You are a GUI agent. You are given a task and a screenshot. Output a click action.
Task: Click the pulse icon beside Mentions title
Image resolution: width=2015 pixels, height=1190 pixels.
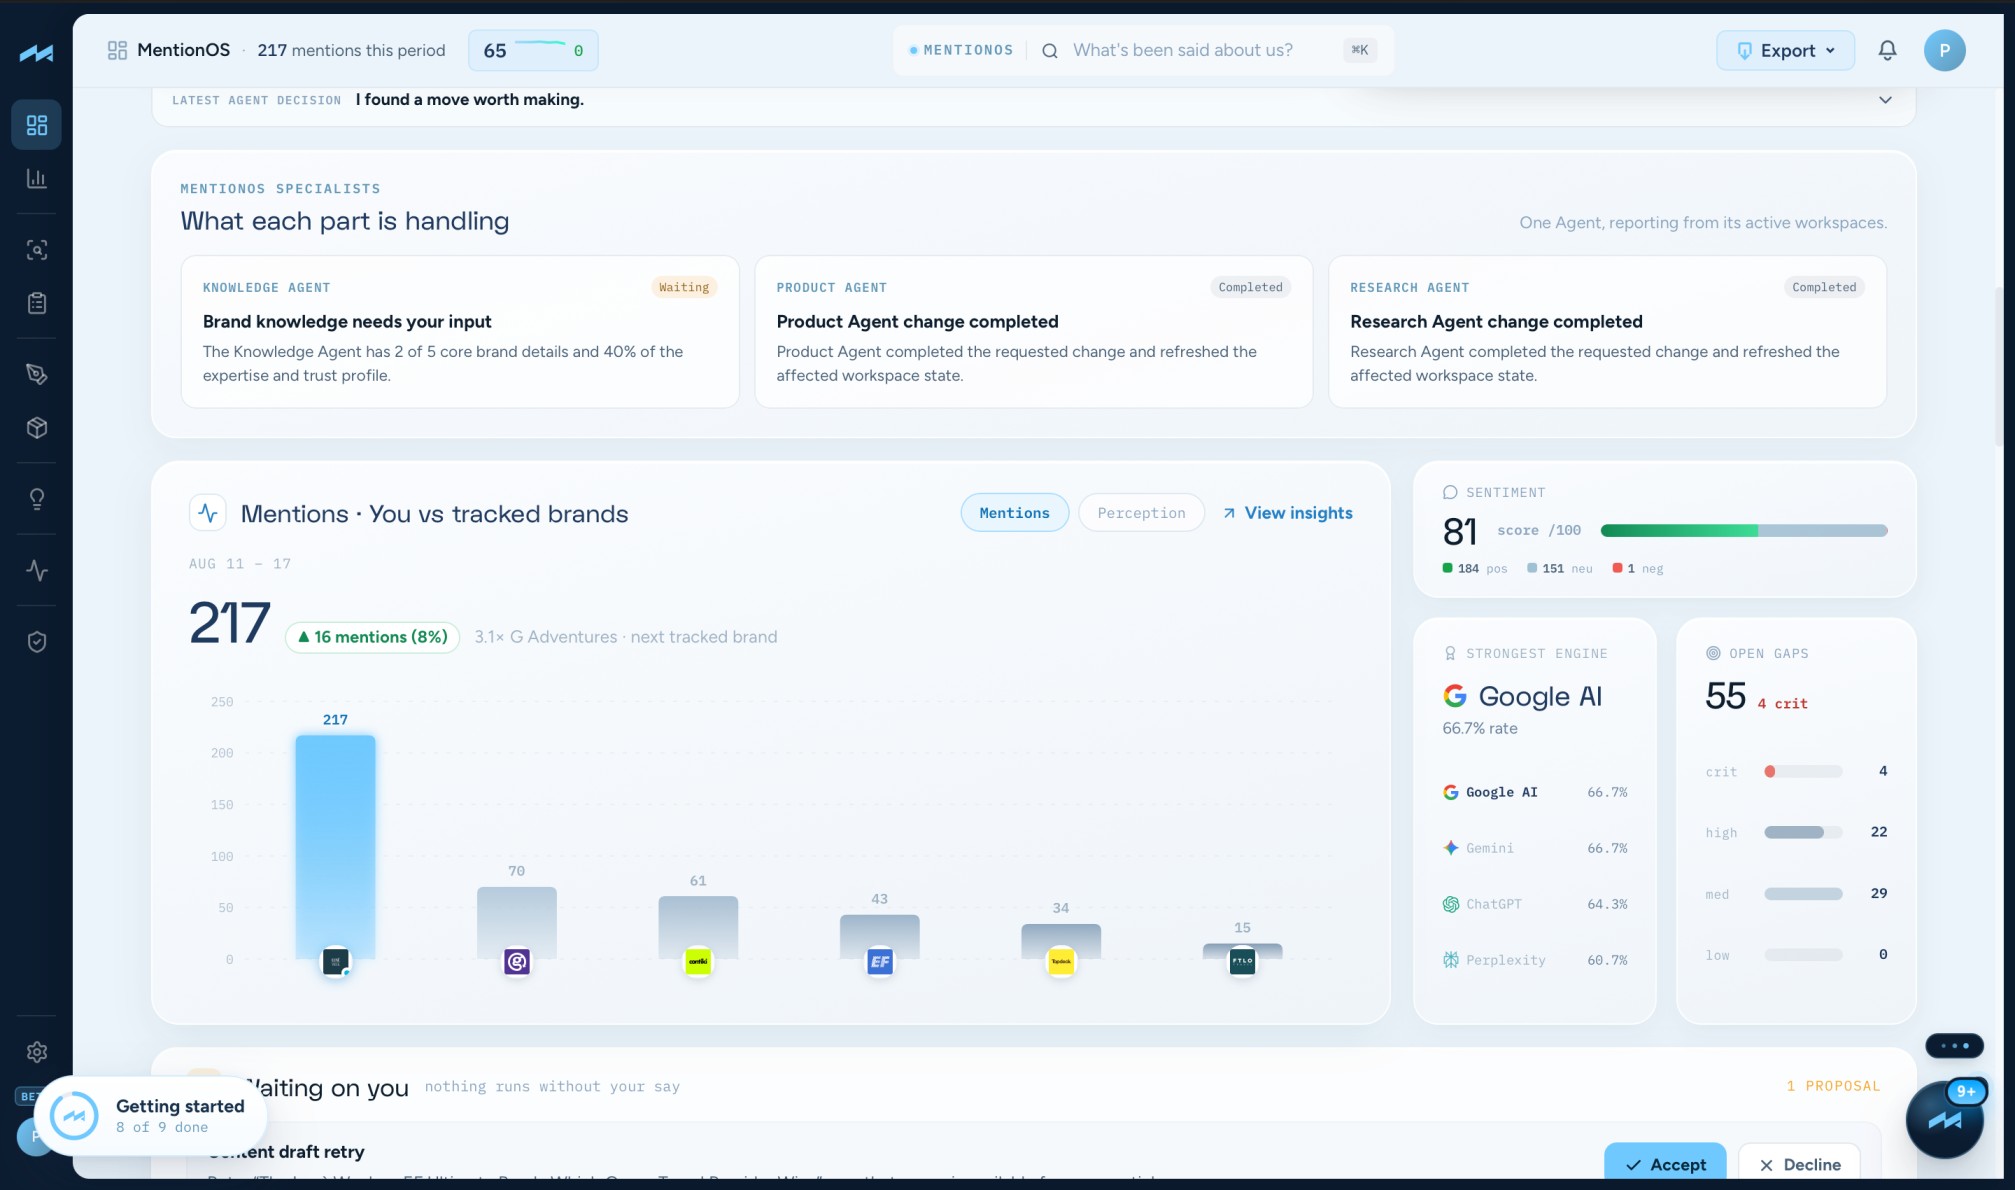coord(208,513)
